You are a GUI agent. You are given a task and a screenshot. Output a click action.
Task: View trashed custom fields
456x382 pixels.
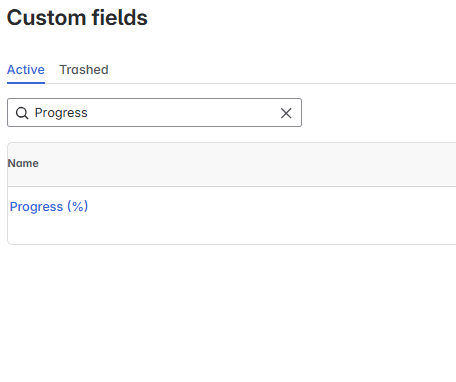pos(84,70)
